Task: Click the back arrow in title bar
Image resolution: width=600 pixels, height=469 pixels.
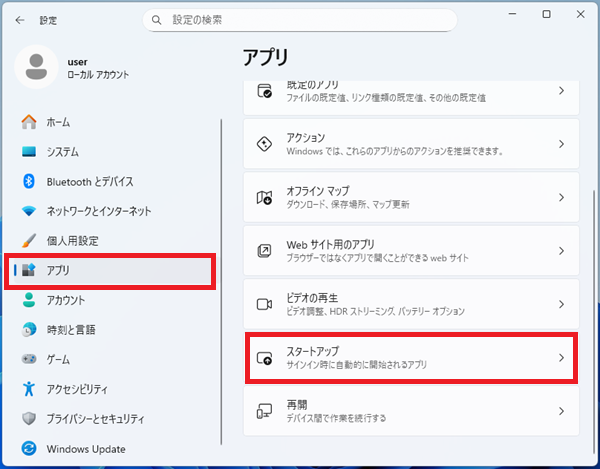Action: point(20,20)
